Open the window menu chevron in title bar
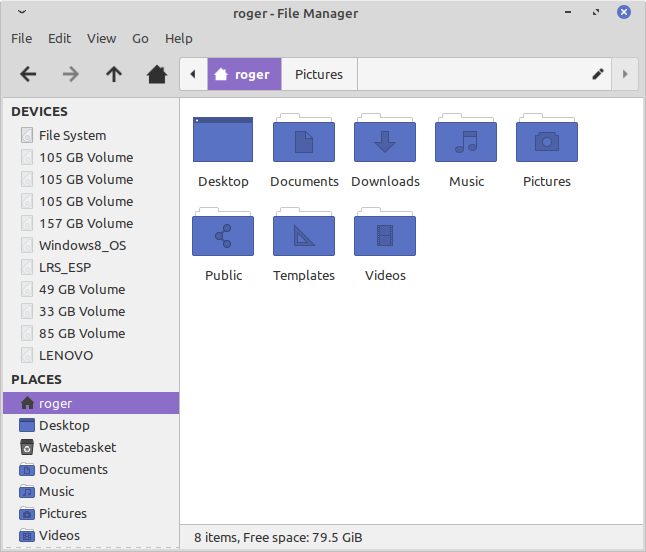The width and height of the screenshot is (646, 552). (x=22, y=13)
